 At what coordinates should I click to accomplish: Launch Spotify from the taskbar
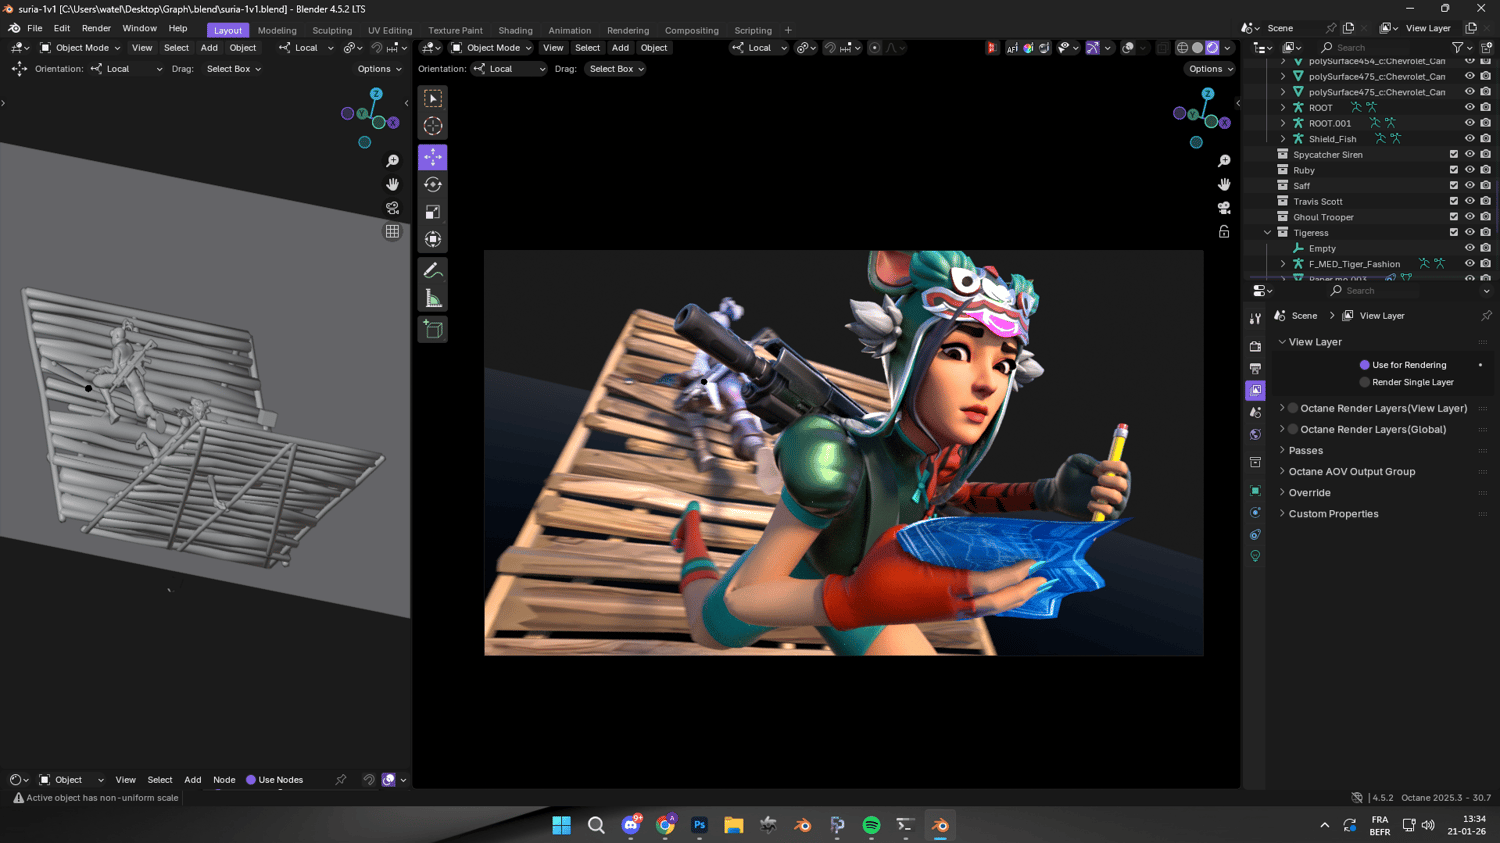click(871, 825)
